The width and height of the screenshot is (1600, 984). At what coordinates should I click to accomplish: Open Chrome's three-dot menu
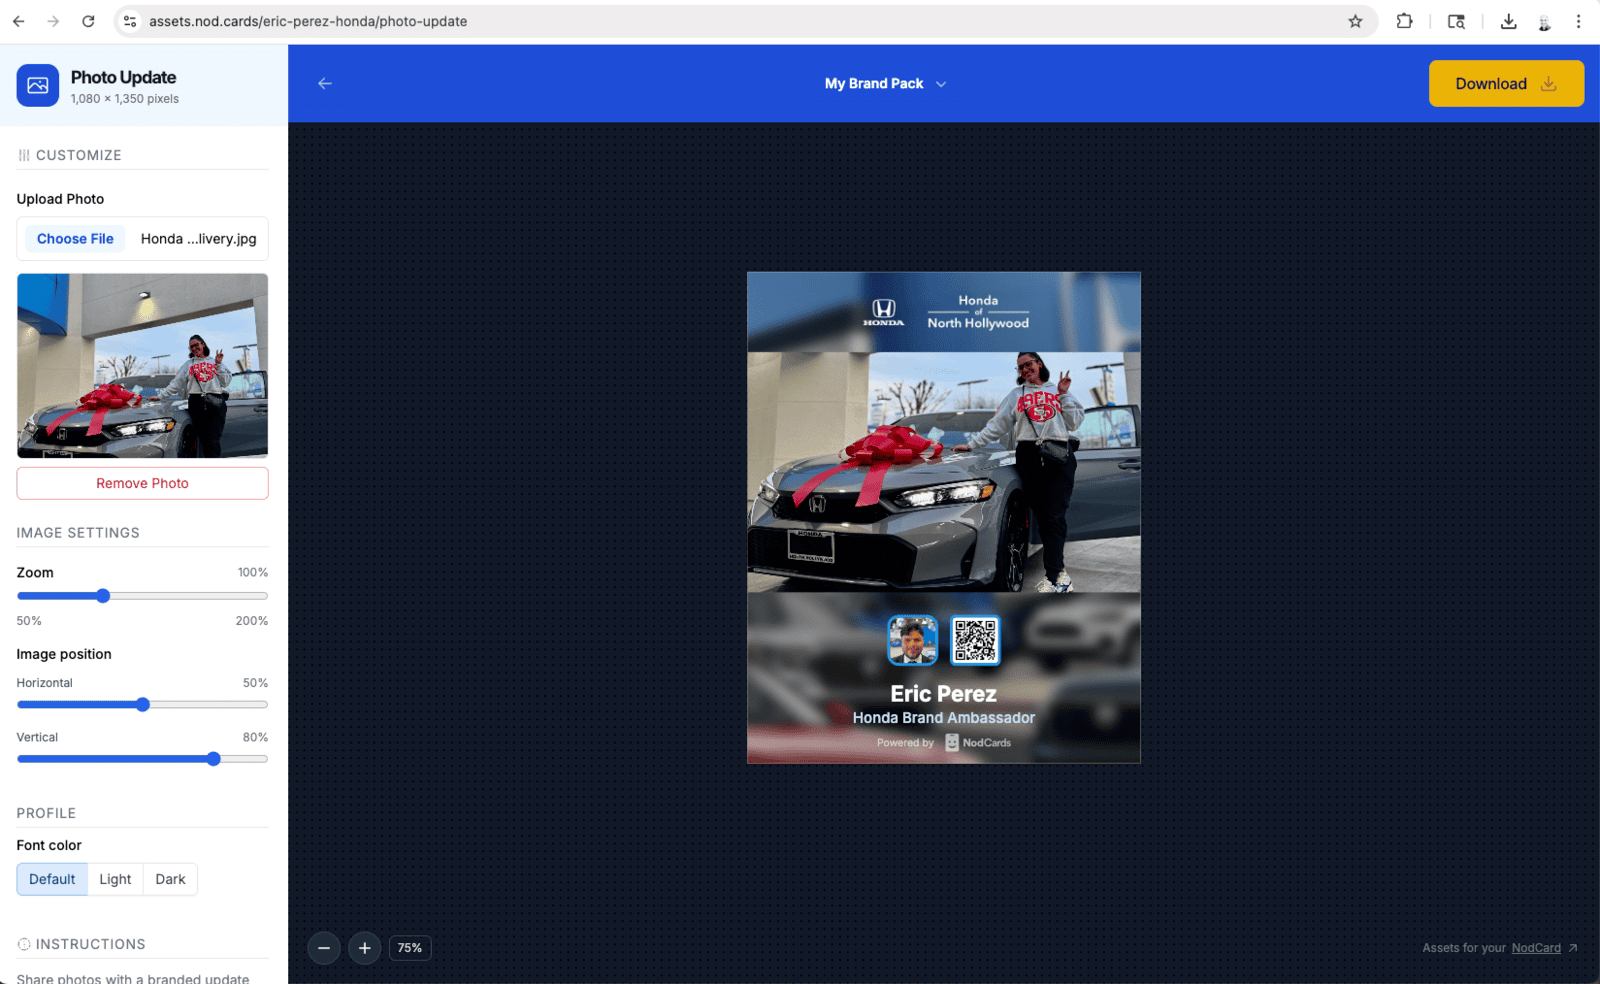click(1578, 21)
